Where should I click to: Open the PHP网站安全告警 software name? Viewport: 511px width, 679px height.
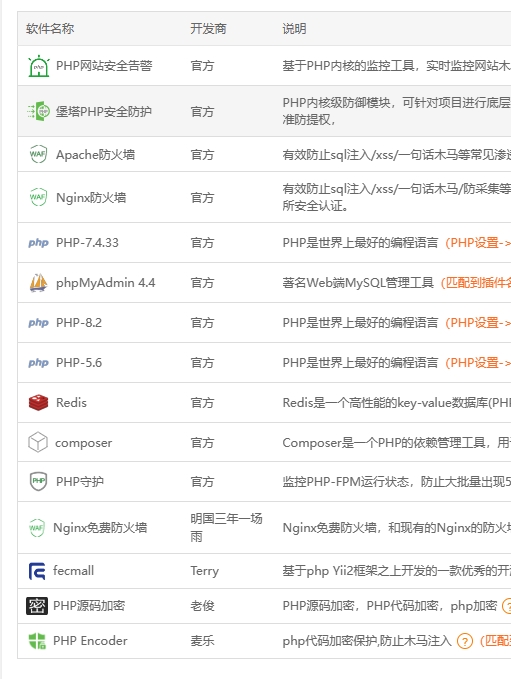(x=104, y=66)
